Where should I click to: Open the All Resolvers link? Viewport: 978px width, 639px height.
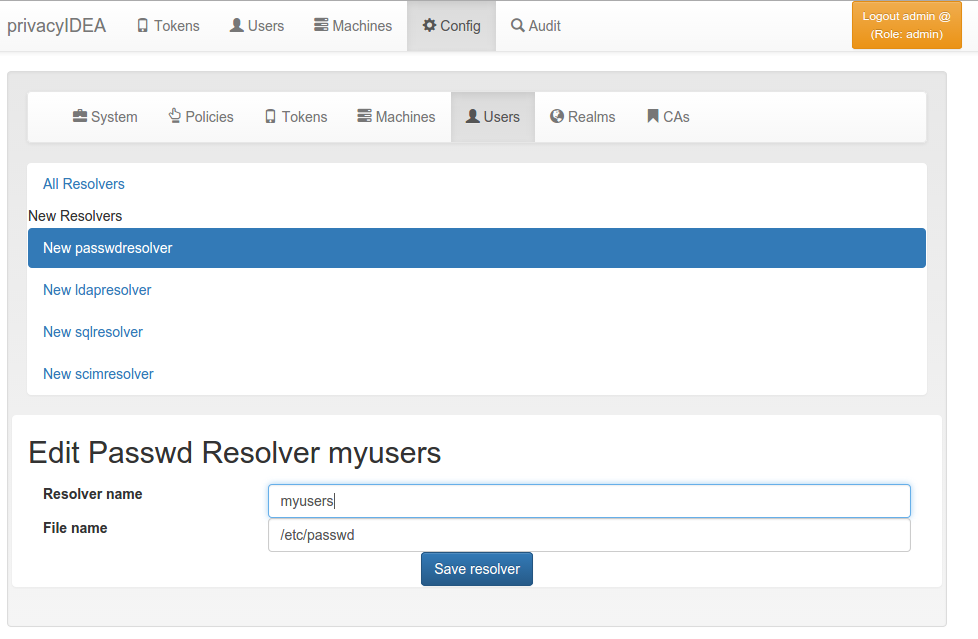(x=84, y=184)
